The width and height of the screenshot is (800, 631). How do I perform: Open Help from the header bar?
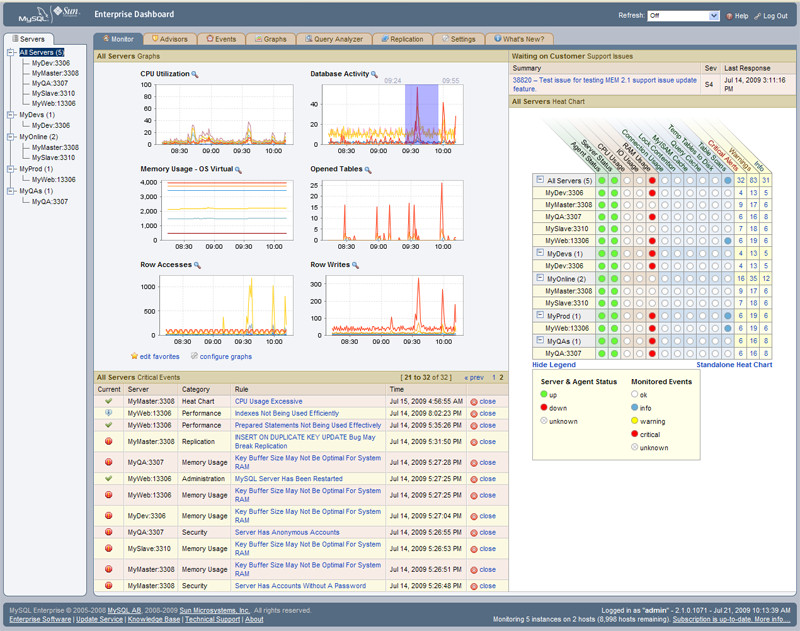point(737,16)
